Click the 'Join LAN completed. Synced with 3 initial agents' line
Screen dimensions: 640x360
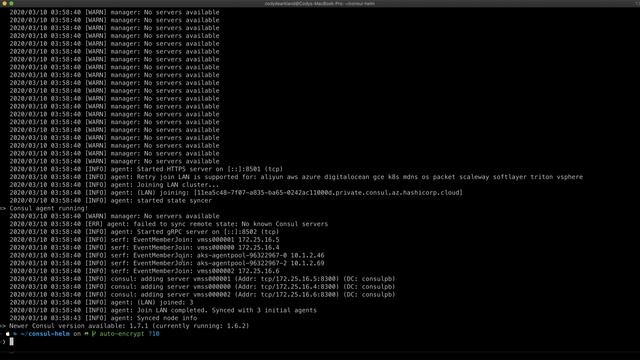click(x=163, y=310)
